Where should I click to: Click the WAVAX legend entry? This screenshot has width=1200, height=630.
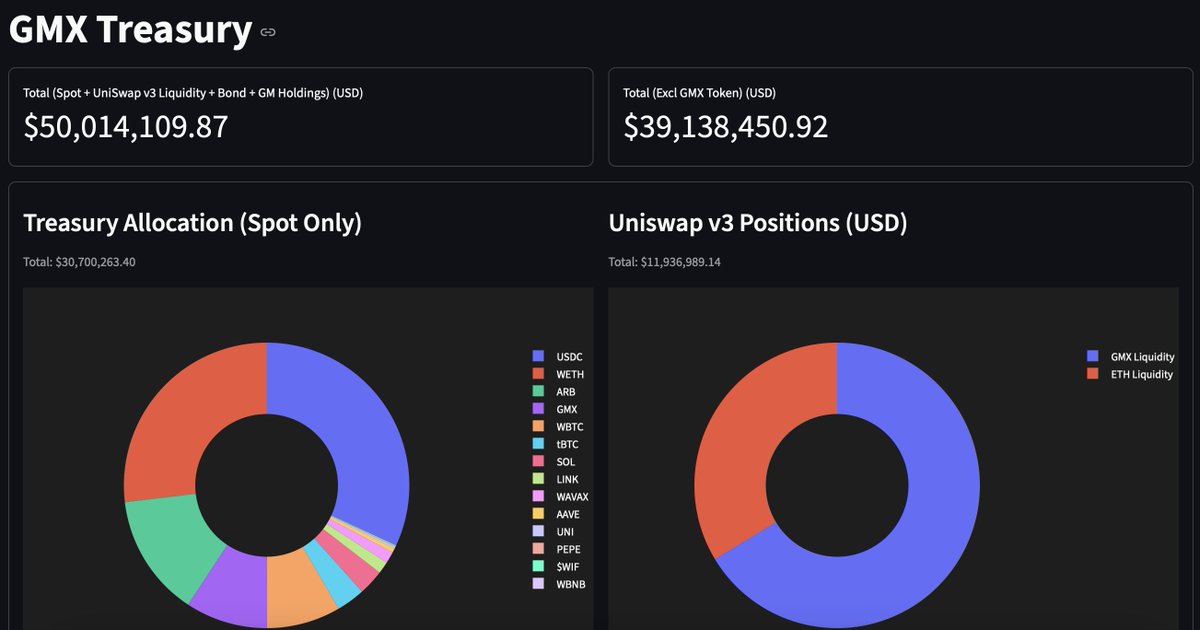[x=560, y=497]
